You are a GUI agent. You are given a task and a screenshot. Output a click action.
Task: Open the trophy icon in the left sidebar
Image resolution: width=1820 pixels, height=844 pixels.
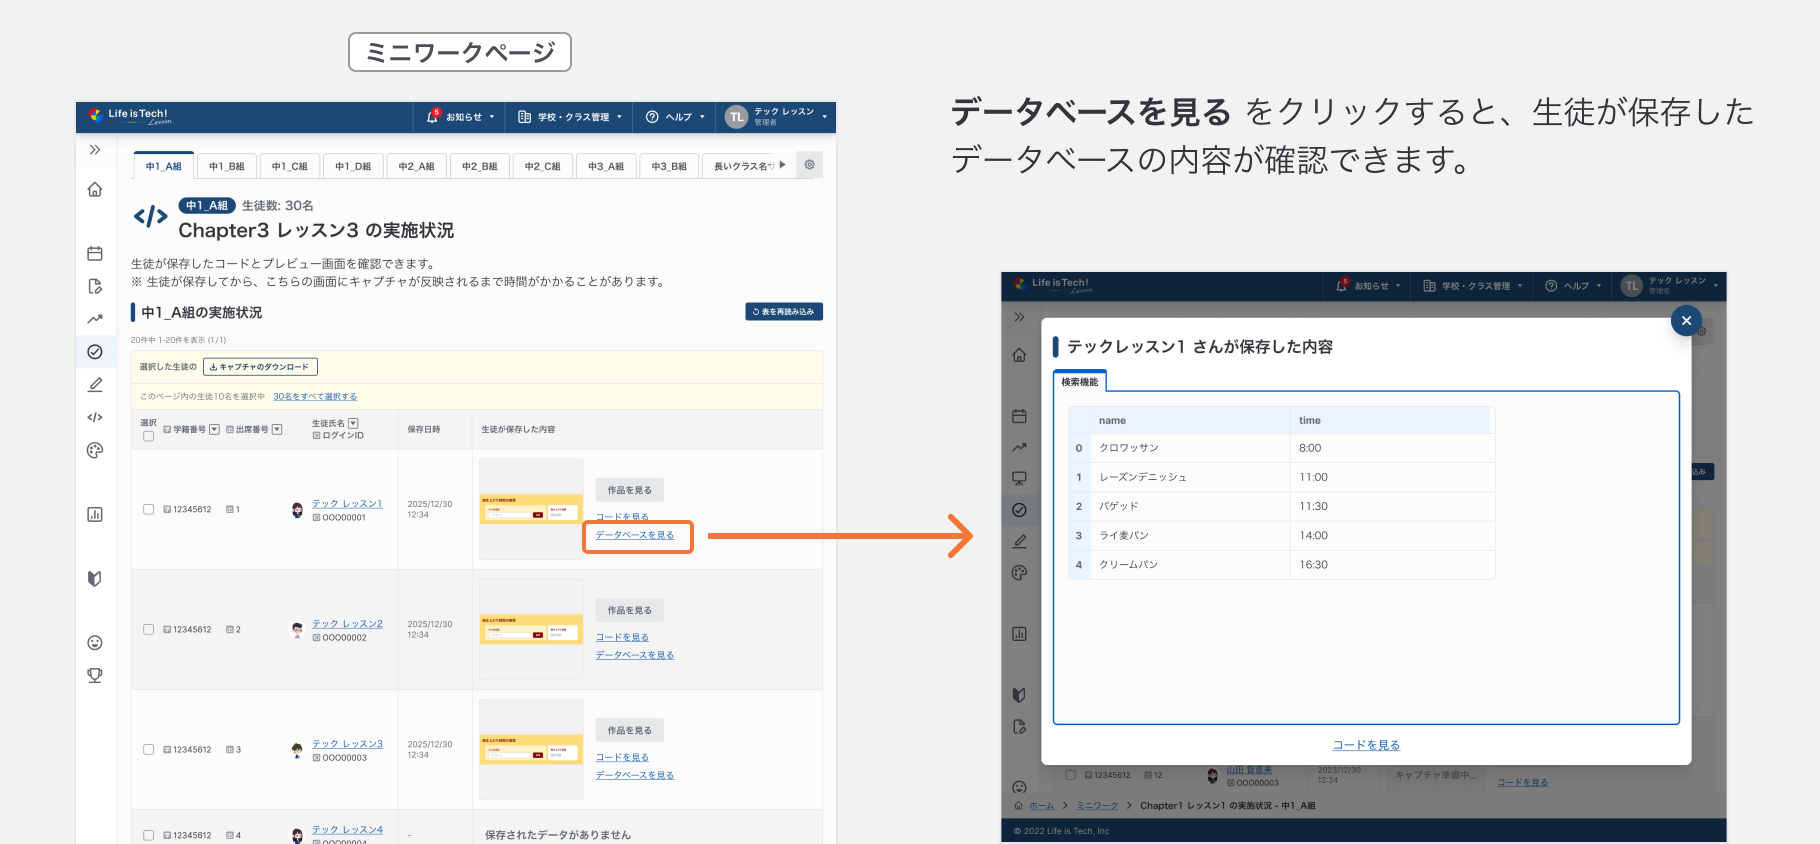point(95,675)
